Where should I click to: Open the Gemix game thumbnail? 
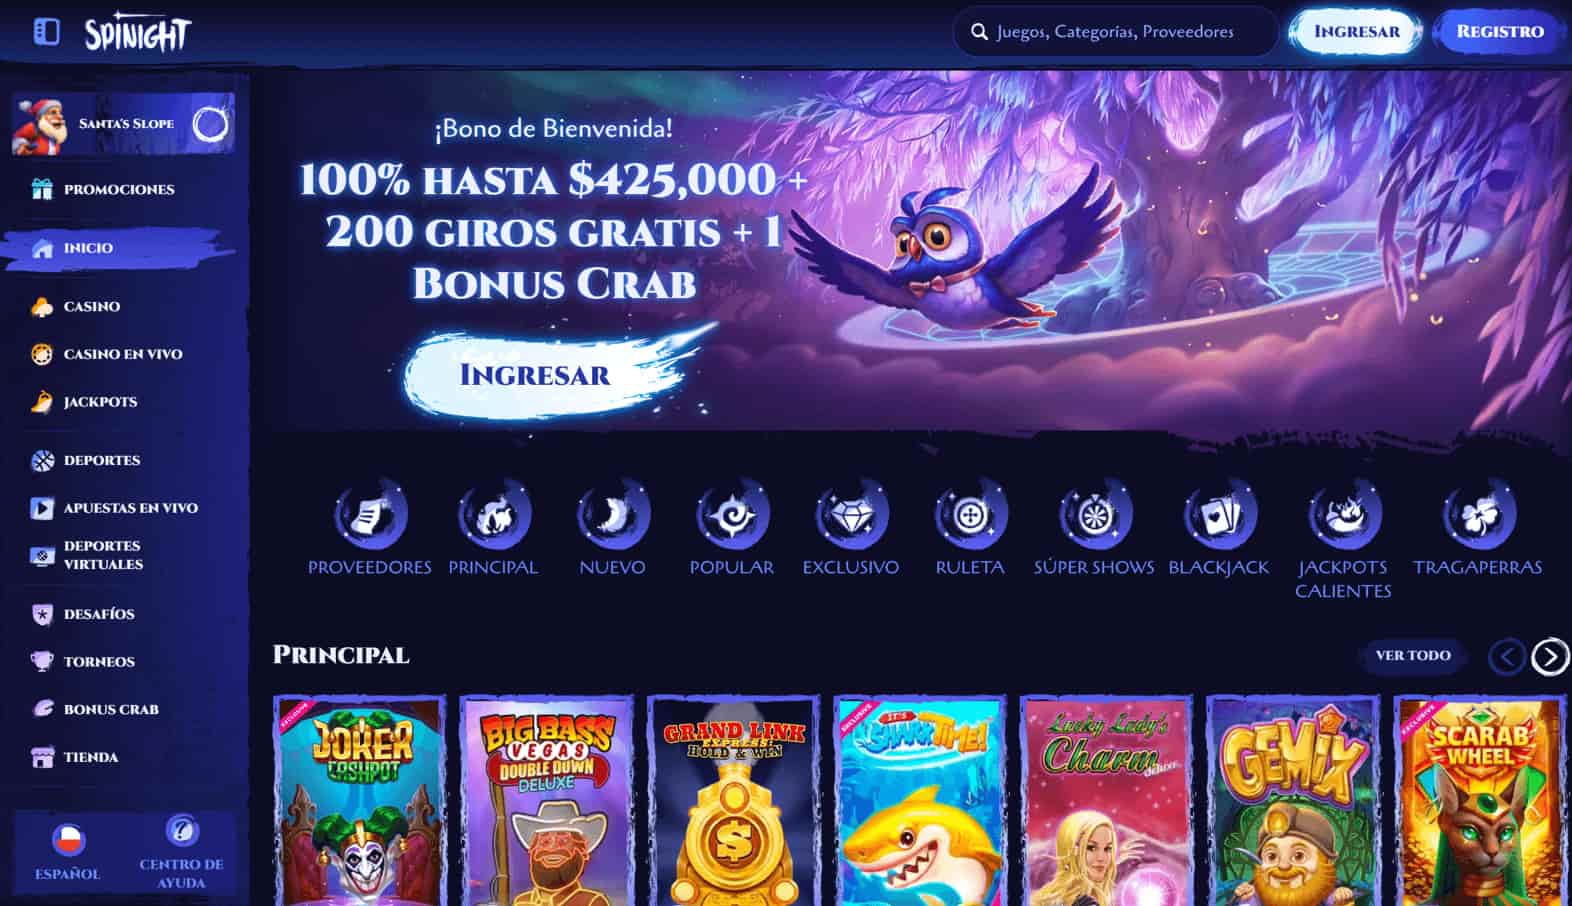pos(1292,801)
